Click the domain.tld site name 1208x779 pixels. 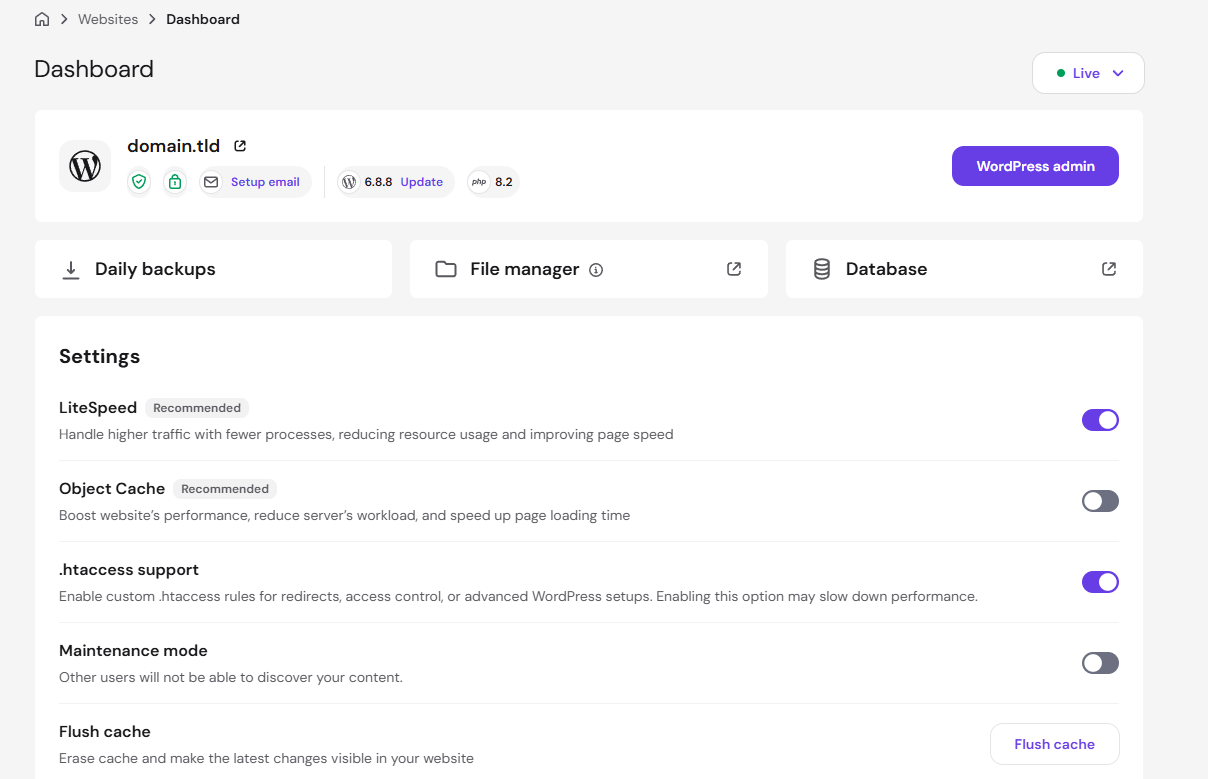173,146
